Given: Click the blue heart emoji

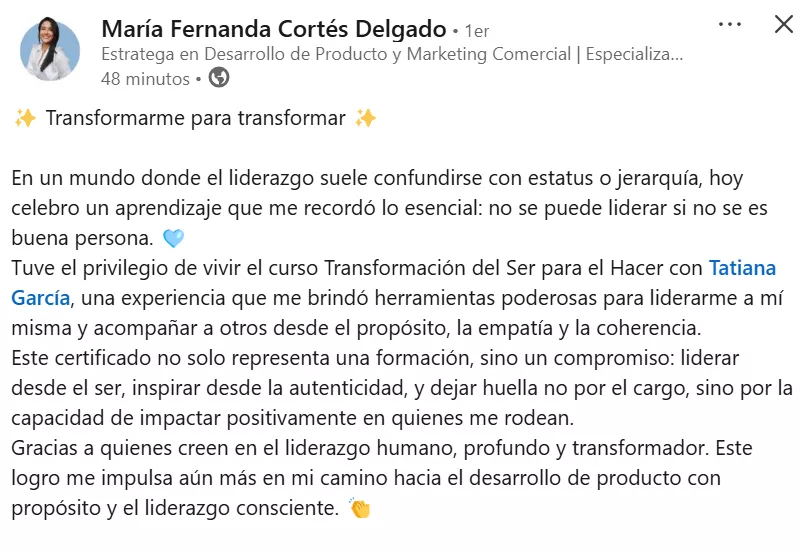Looking at the screenshot, I should (174, 239).
